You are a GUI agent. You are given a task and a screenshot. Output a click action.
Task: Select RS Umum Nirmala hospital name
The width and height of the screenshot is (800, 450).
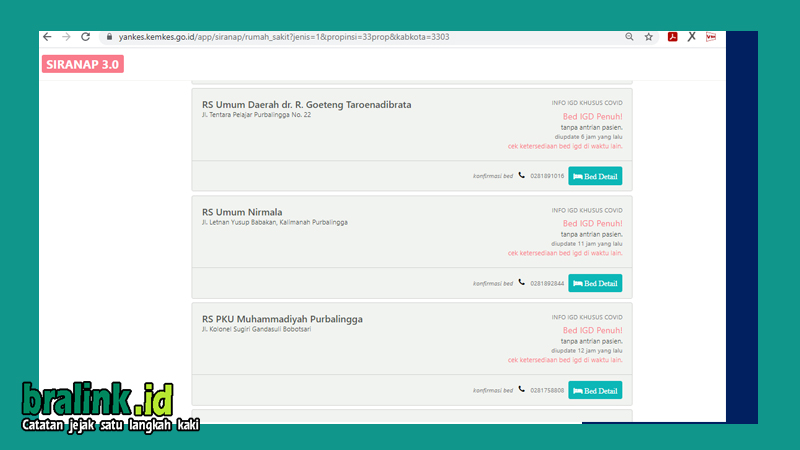tap(242, 212)
